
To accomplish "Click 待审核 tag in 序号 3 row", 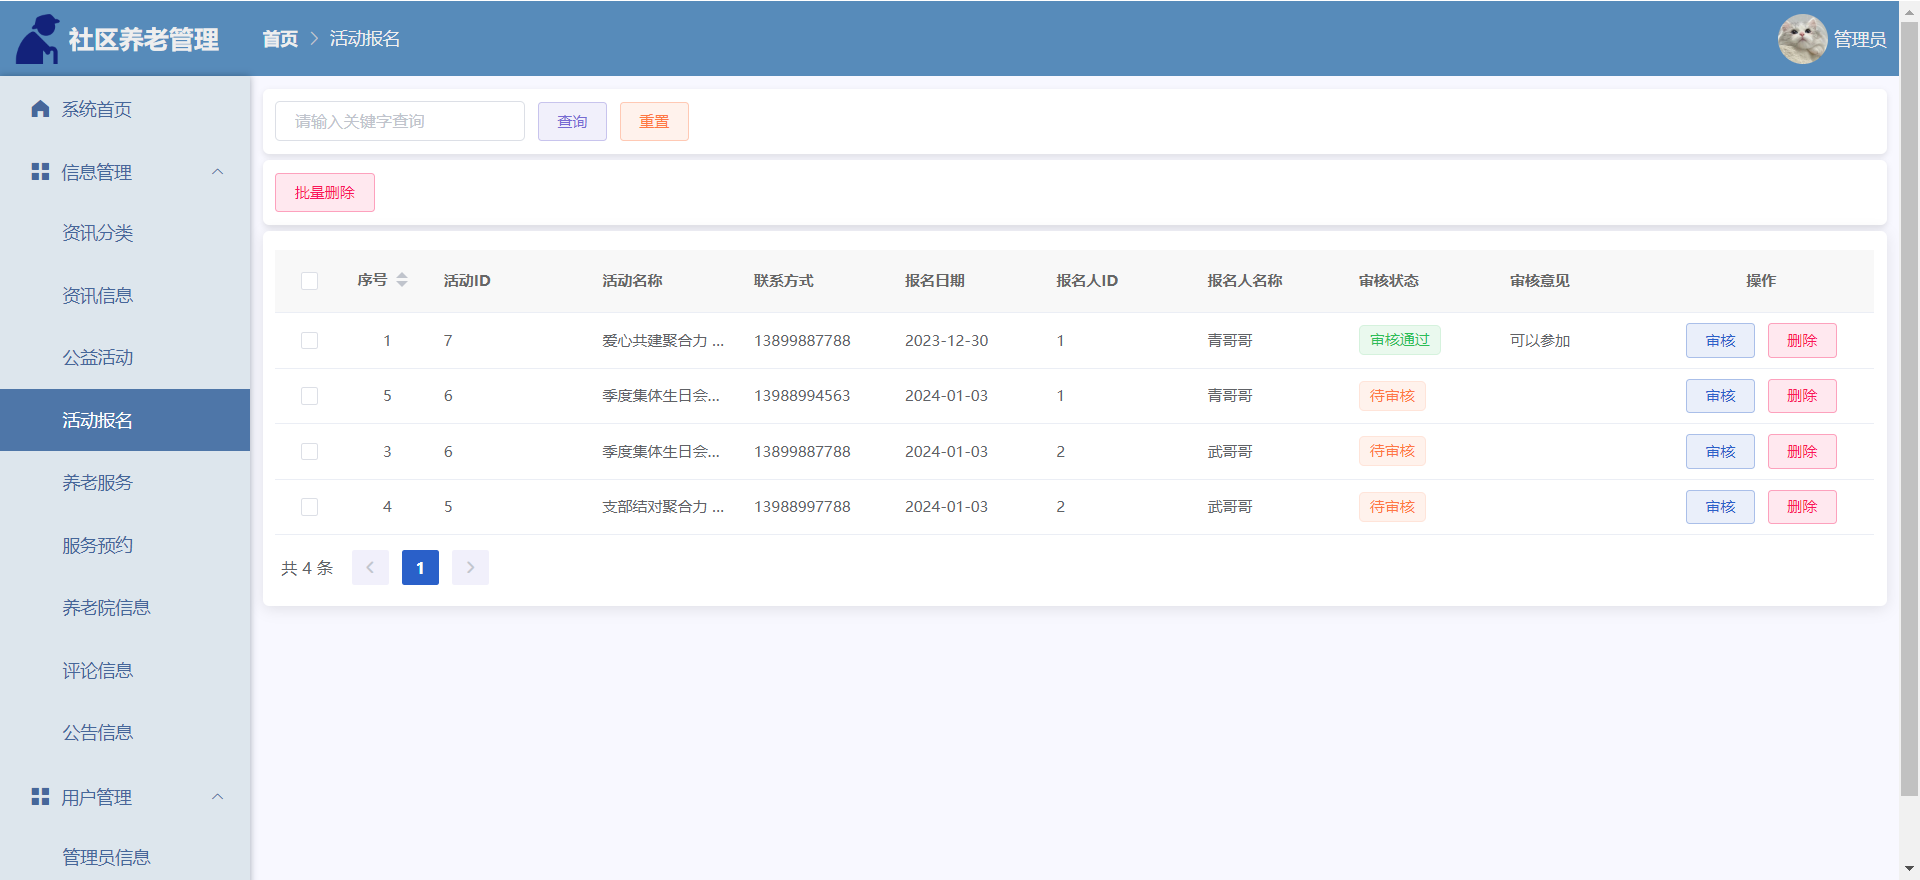I will [x=1392, y=451].
